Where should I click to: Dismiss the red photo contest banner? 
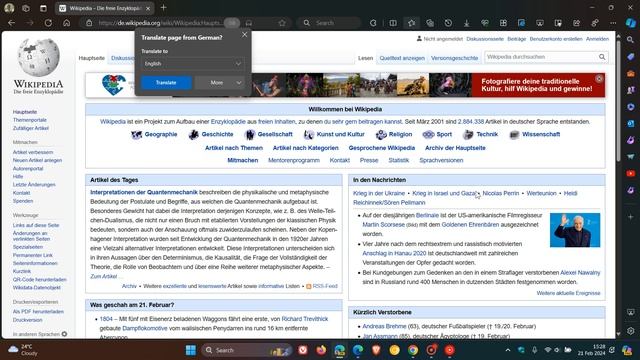click(599, 78)
